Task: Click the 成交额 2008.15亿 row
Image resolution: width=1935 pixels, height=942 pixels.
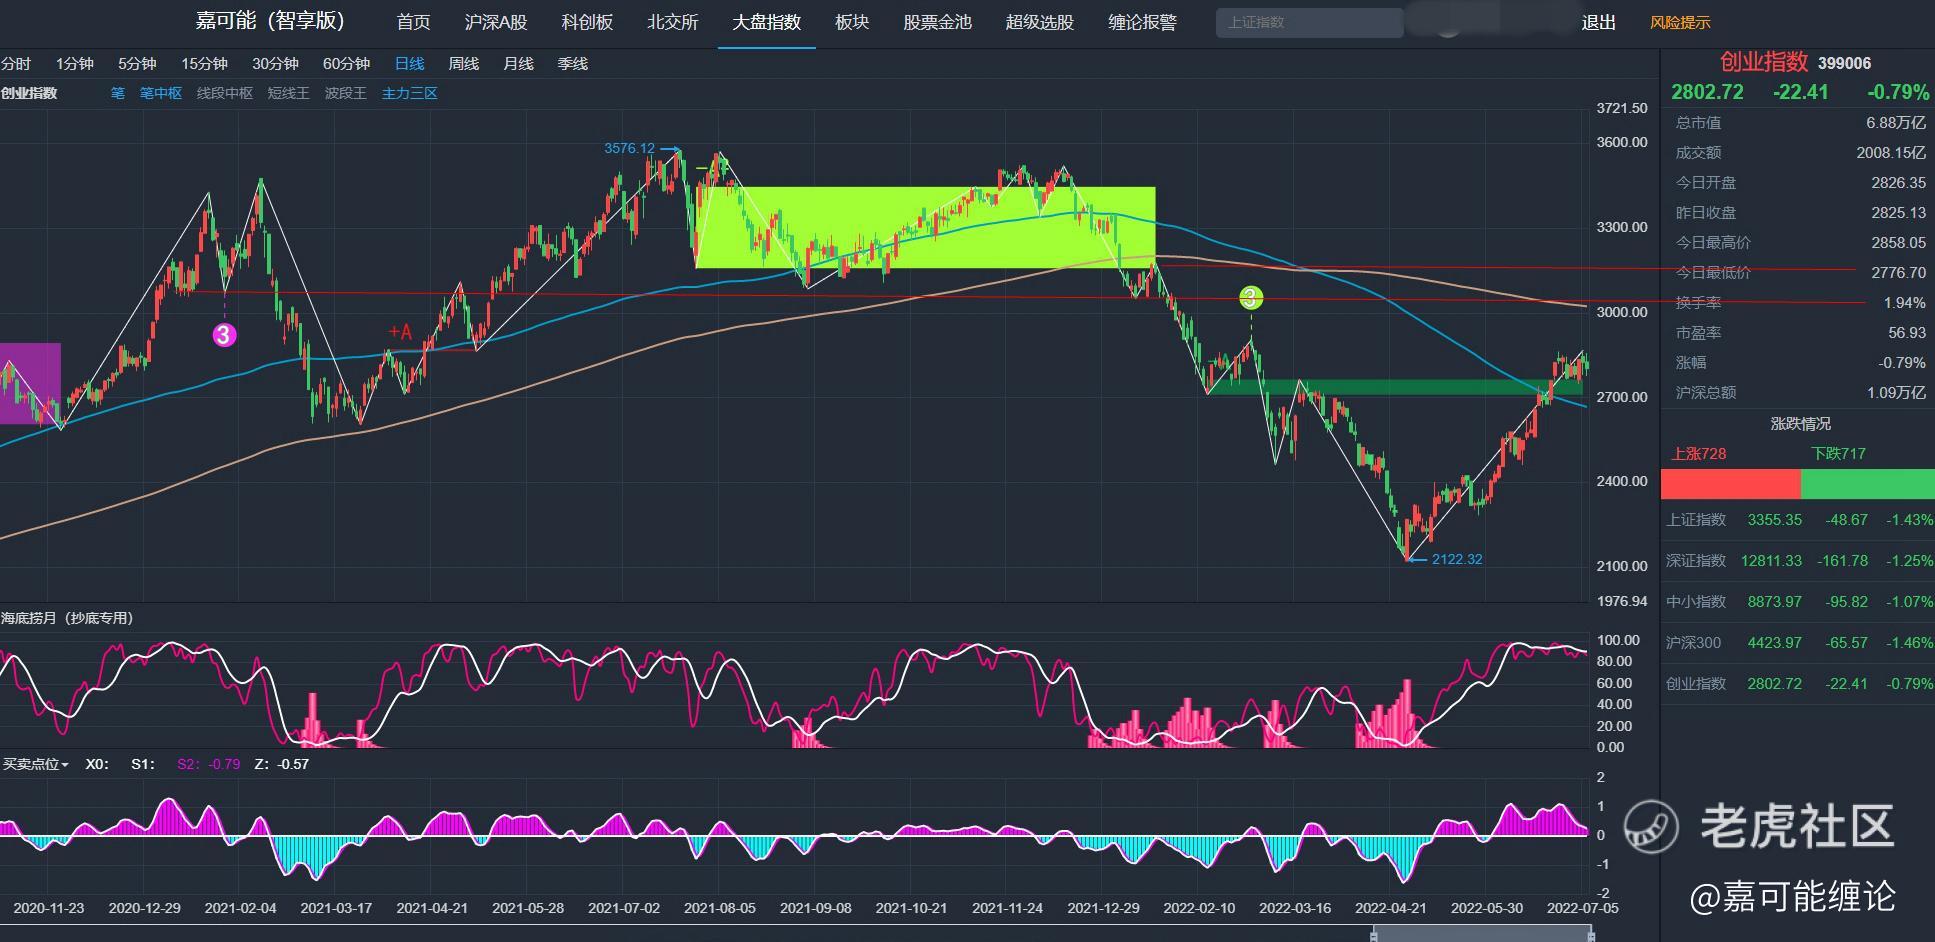Action: [x=1798, y=153]
